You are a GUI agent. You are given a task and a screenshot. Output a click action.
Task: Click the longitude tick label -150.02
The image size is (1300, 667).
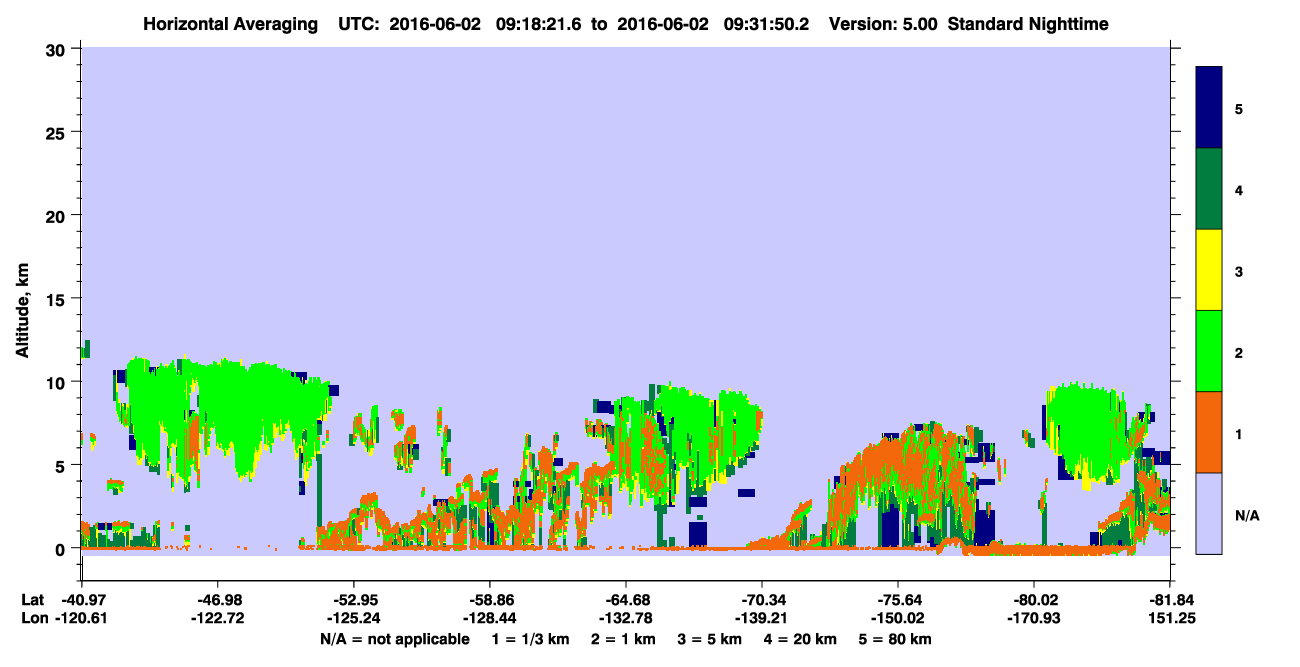[898, 618]
